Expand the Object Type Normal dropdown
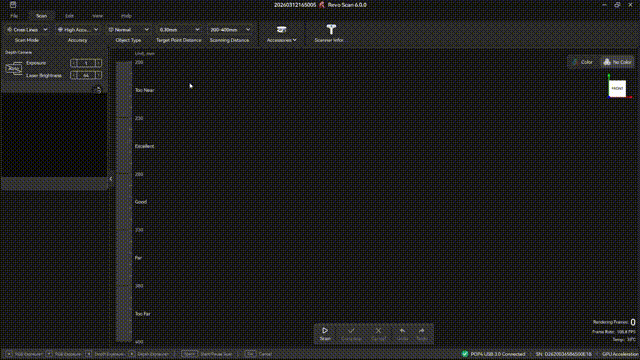Image resolution: width=640 pixels, height=360 pixels. pos(128,30)
